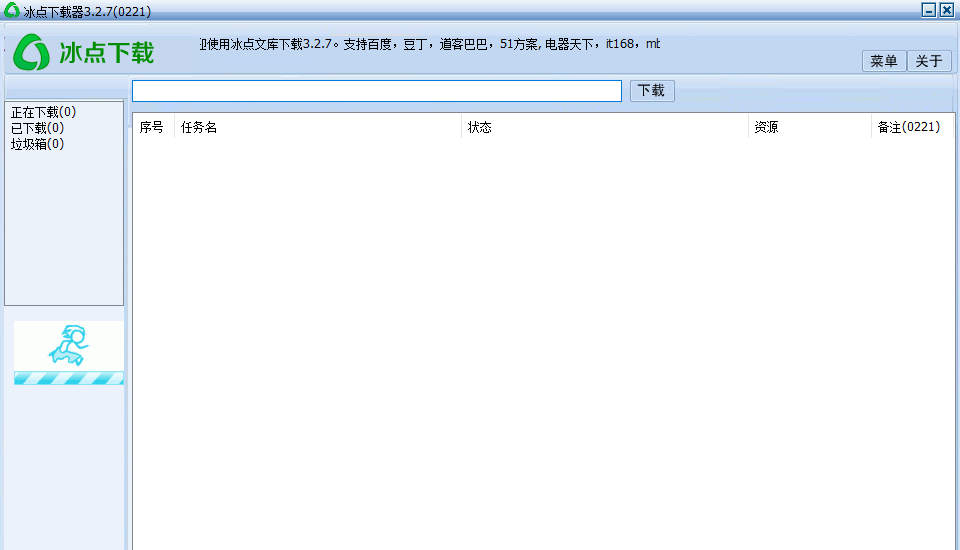Close the 冰点下载器 window

[x=946, y=10]
